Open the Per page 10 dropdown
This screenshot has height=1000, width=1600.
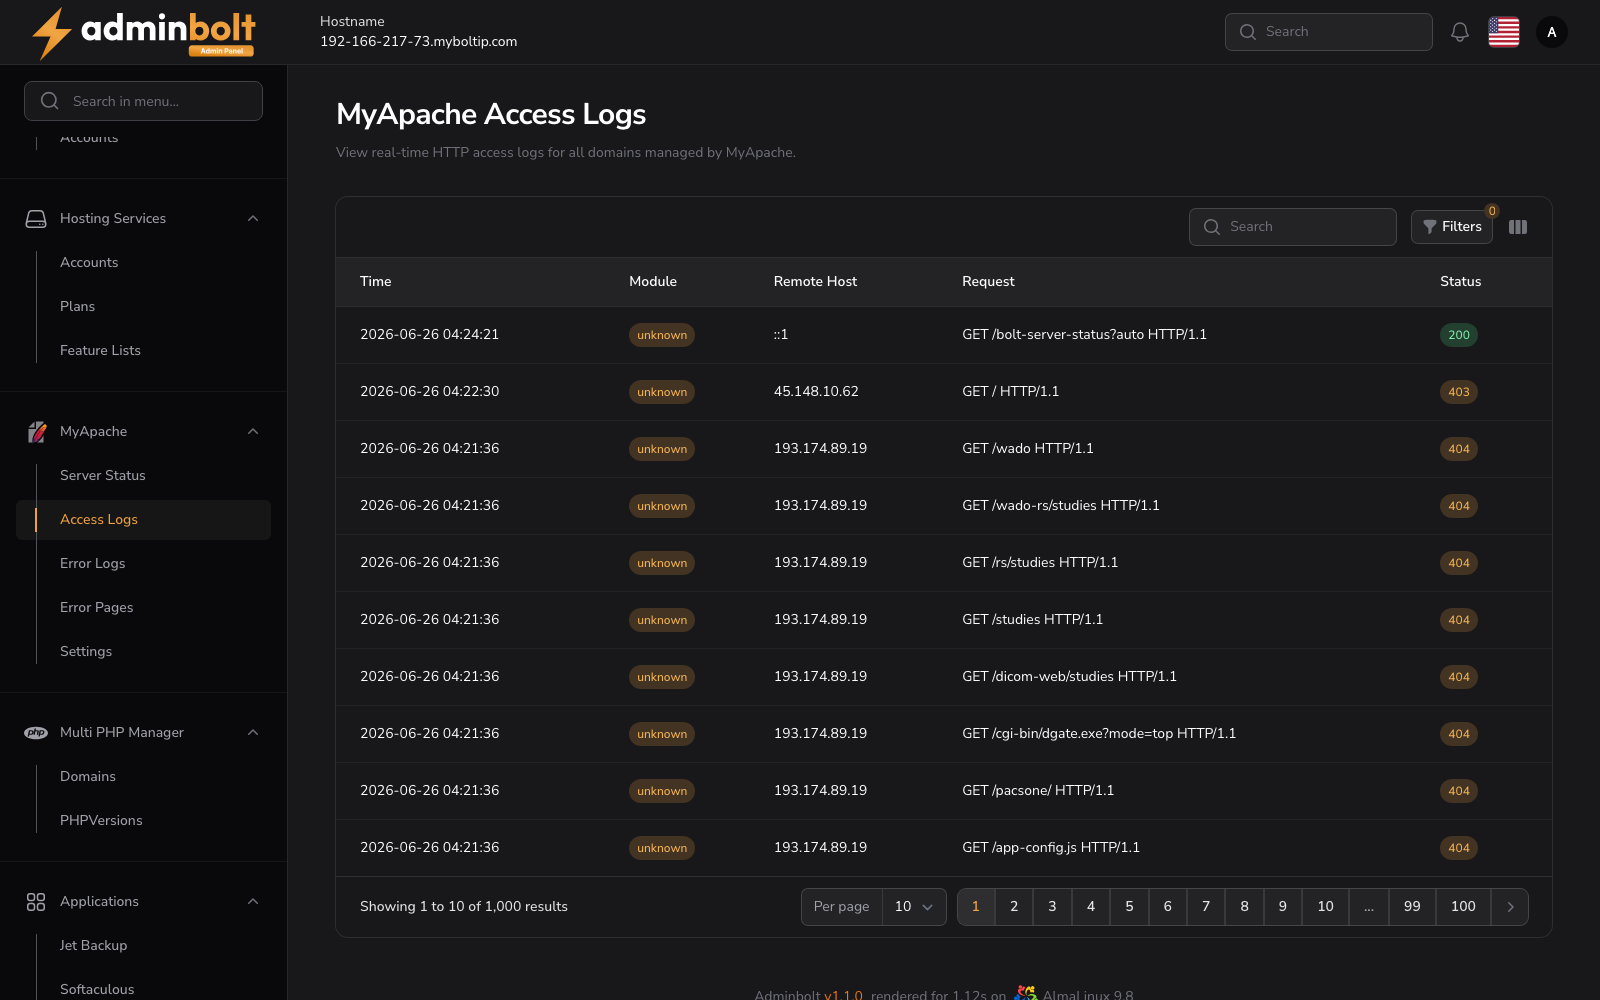[x=914, y=907]
